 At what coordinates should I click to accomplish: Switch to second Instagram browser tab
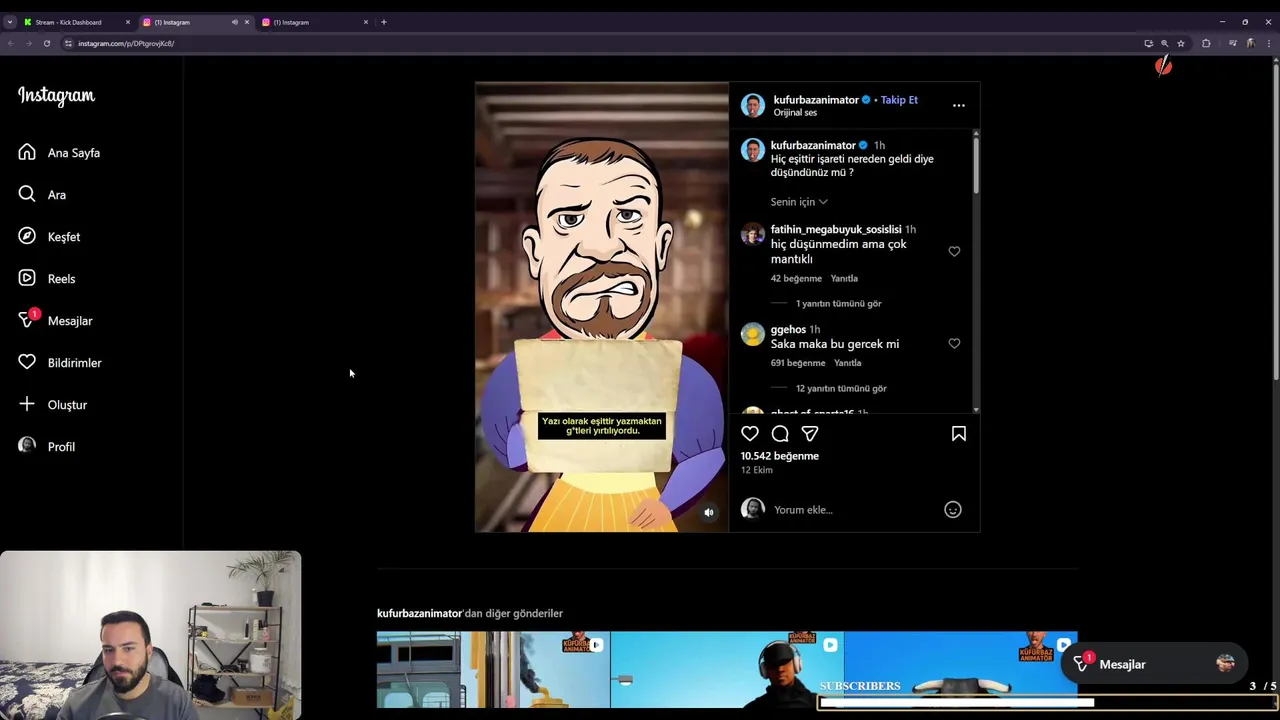coord(315,22)
